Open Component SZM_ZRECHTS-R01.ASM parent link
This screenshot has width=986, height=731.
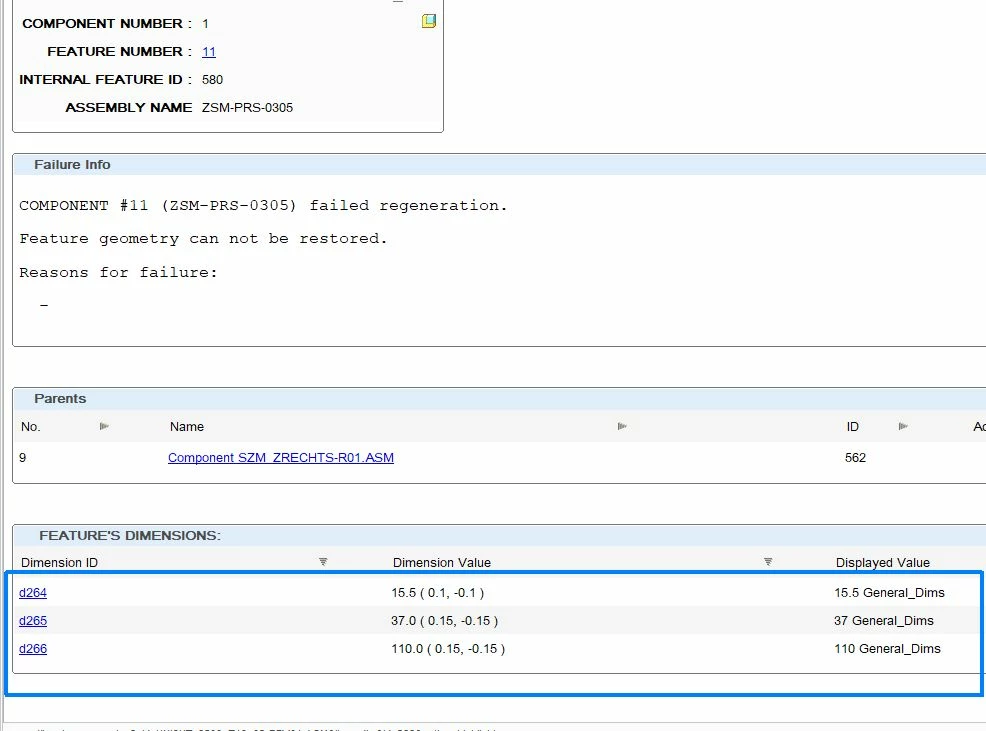pyautogui.click(x=280, y=457)
